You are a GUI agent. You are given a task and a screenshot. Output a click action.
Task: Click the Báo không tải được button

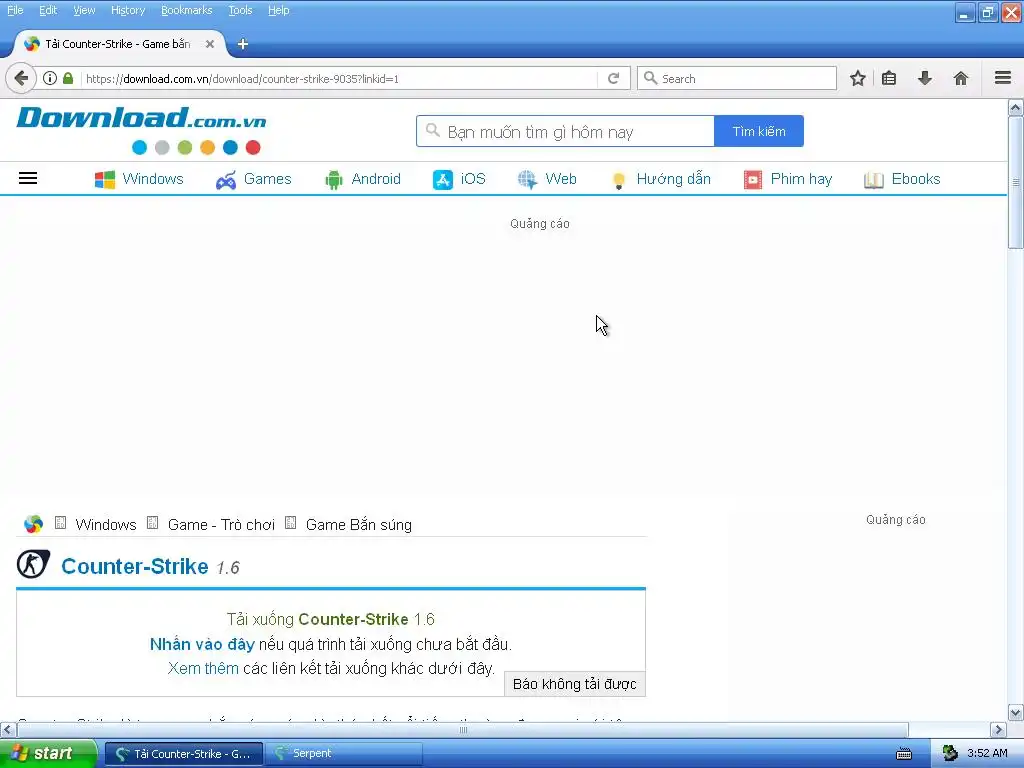coord(575,684)
